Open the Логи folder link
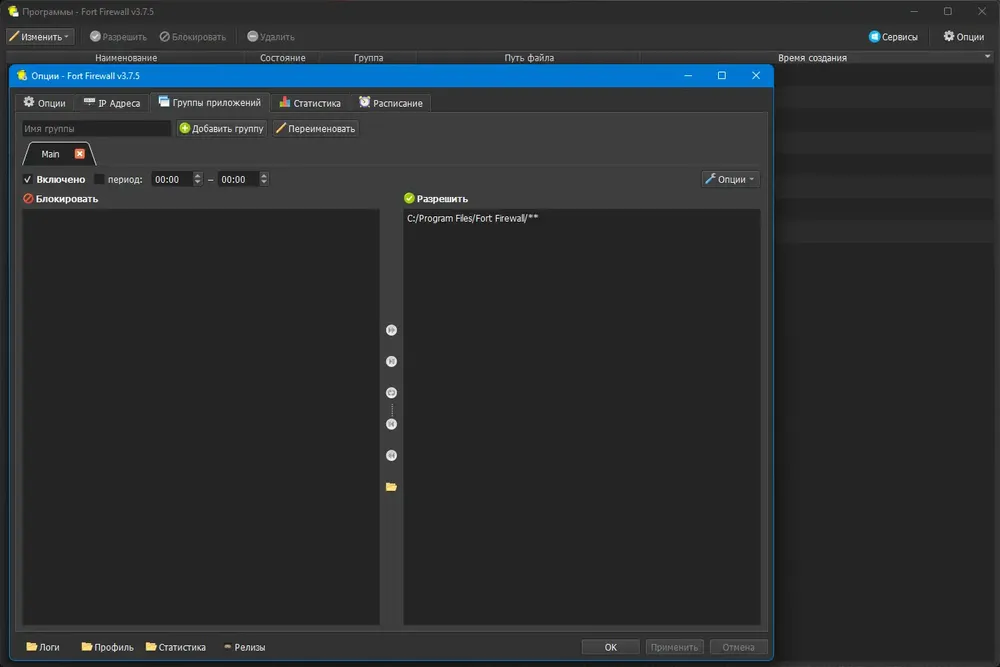 click(43, 647)
